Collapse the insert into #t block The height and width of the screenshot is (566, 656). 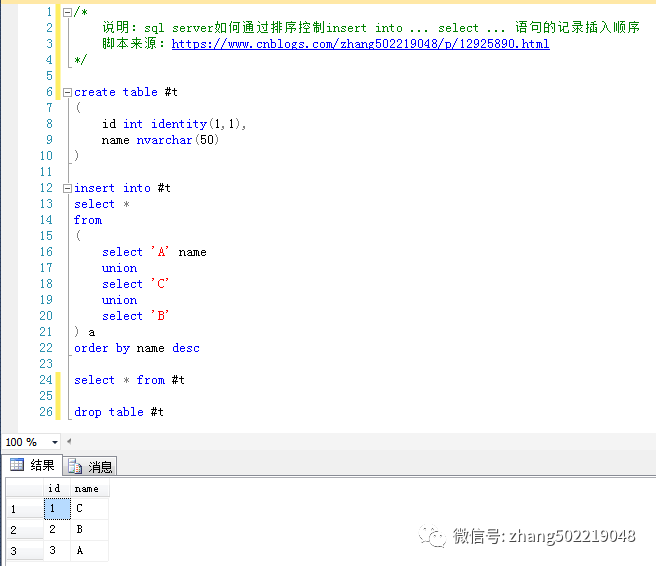[x=67, y=189]
